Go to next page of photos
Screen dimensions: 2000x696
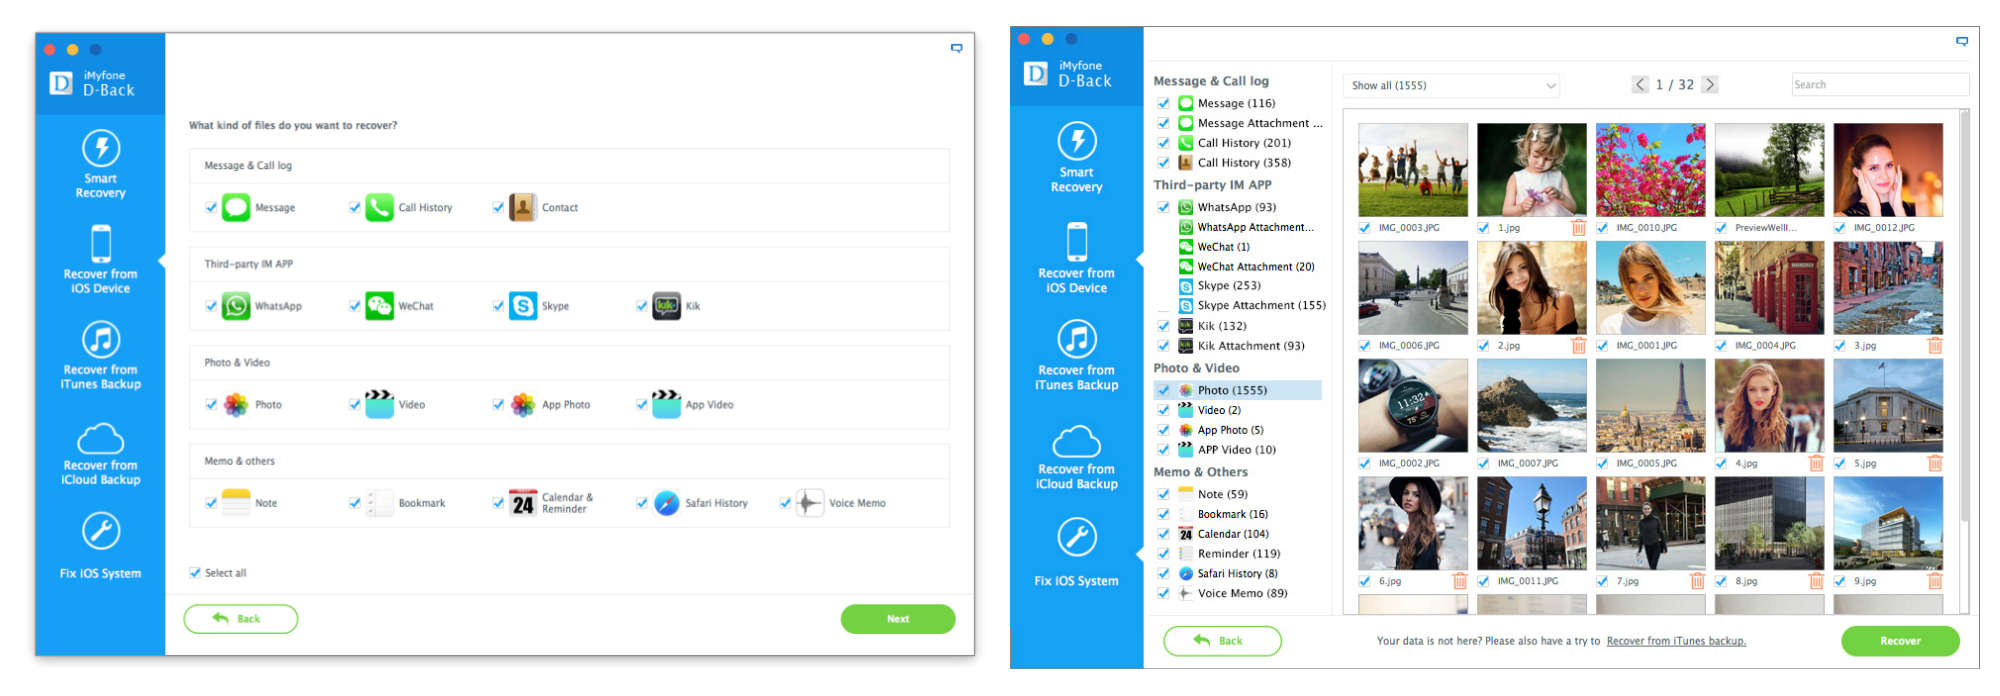[x=1710, y=85]
